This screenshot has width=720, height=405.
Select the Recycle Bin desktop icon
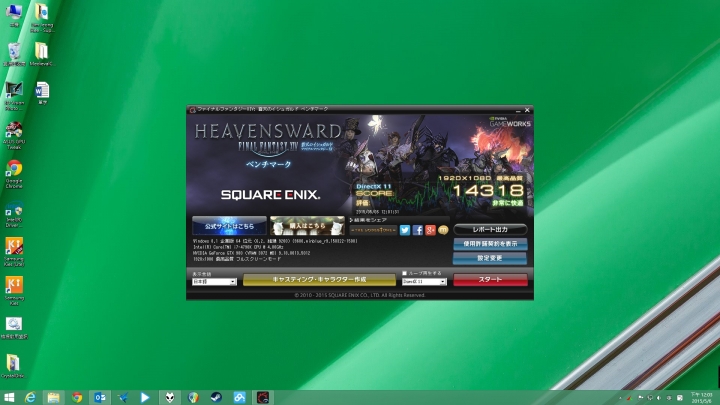click(x=14, y=54)
